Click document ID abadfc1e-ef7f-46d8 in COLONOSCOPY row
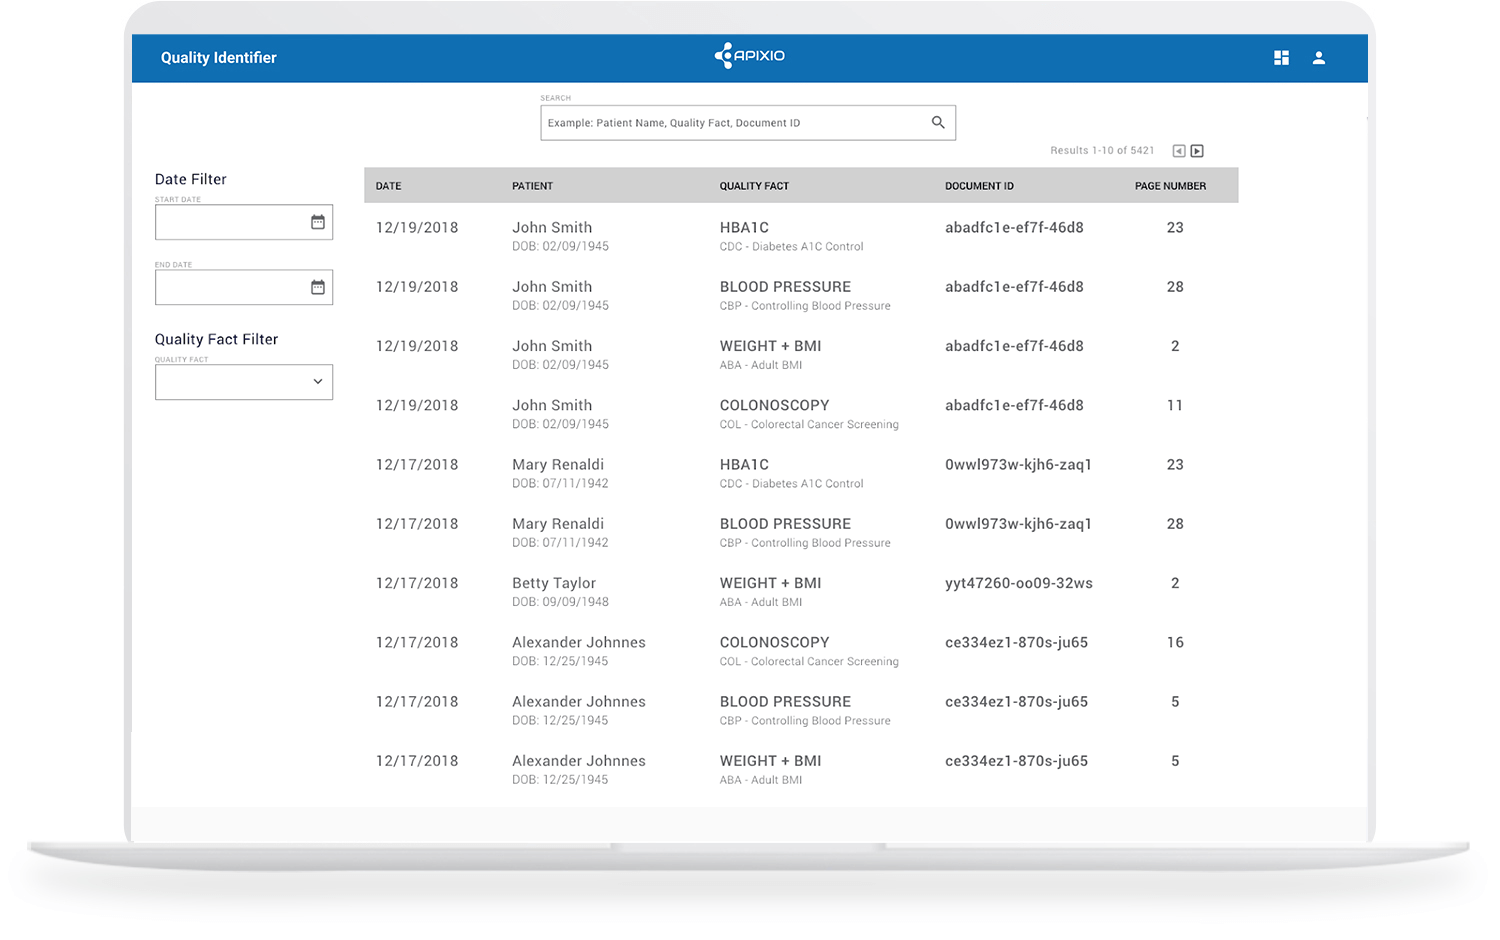Image resolution: width=1500 pixels, height=940 pixels. 1014,405
